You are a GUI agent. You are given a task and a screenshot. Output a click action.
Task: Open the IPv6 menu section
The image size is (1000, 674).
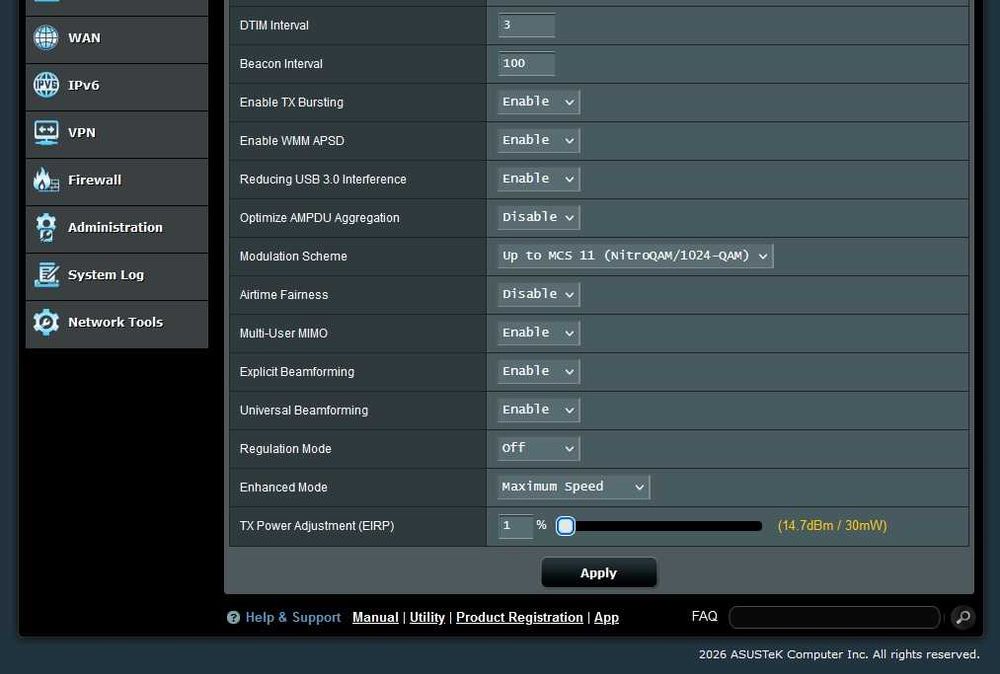(x=117, y=87)
